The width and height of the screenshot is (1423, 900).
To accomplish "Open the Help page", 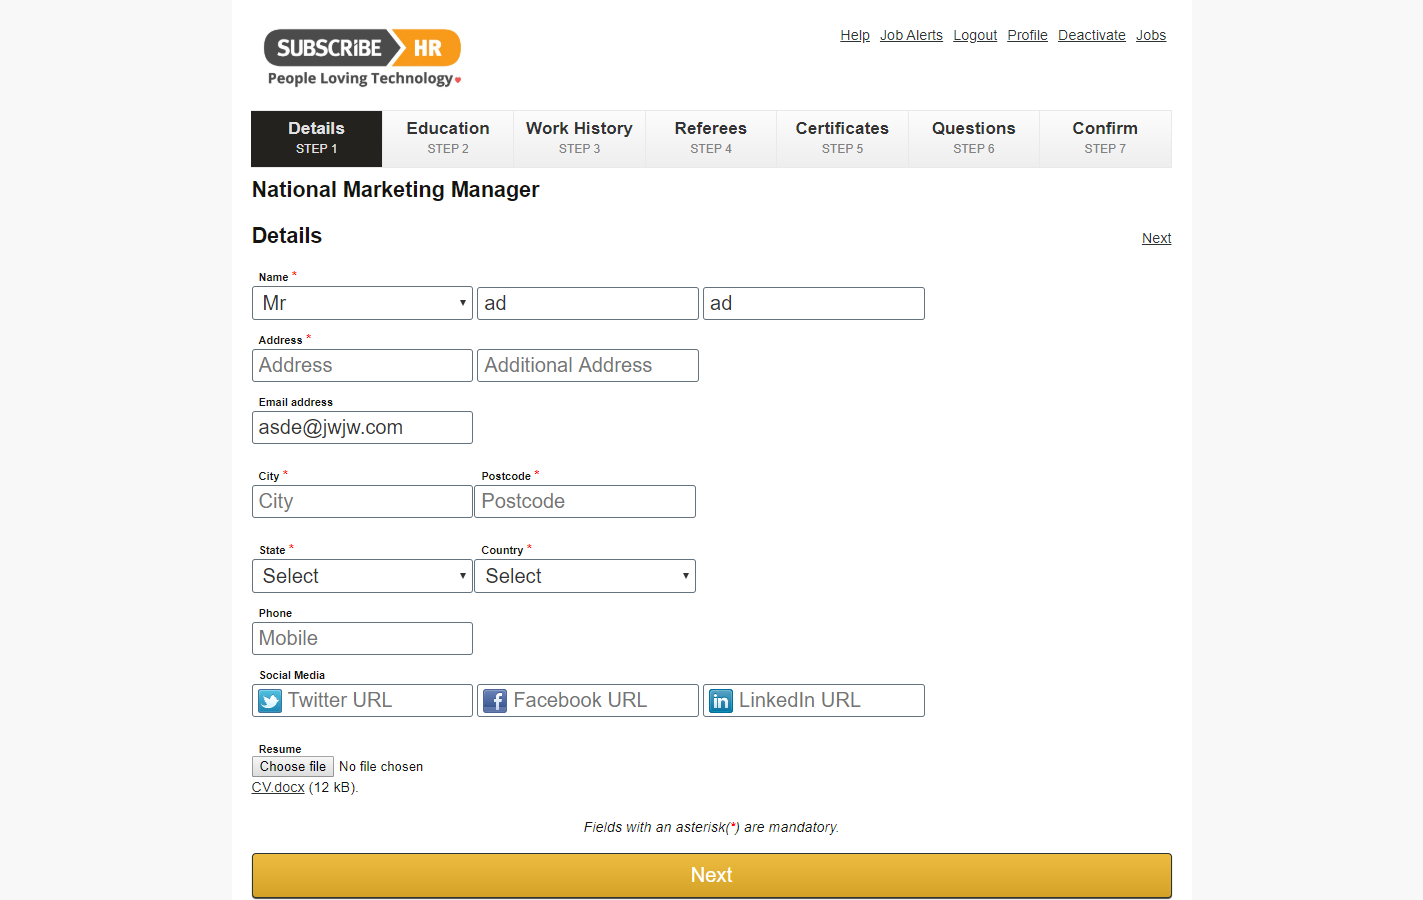I will pos(854,35).
